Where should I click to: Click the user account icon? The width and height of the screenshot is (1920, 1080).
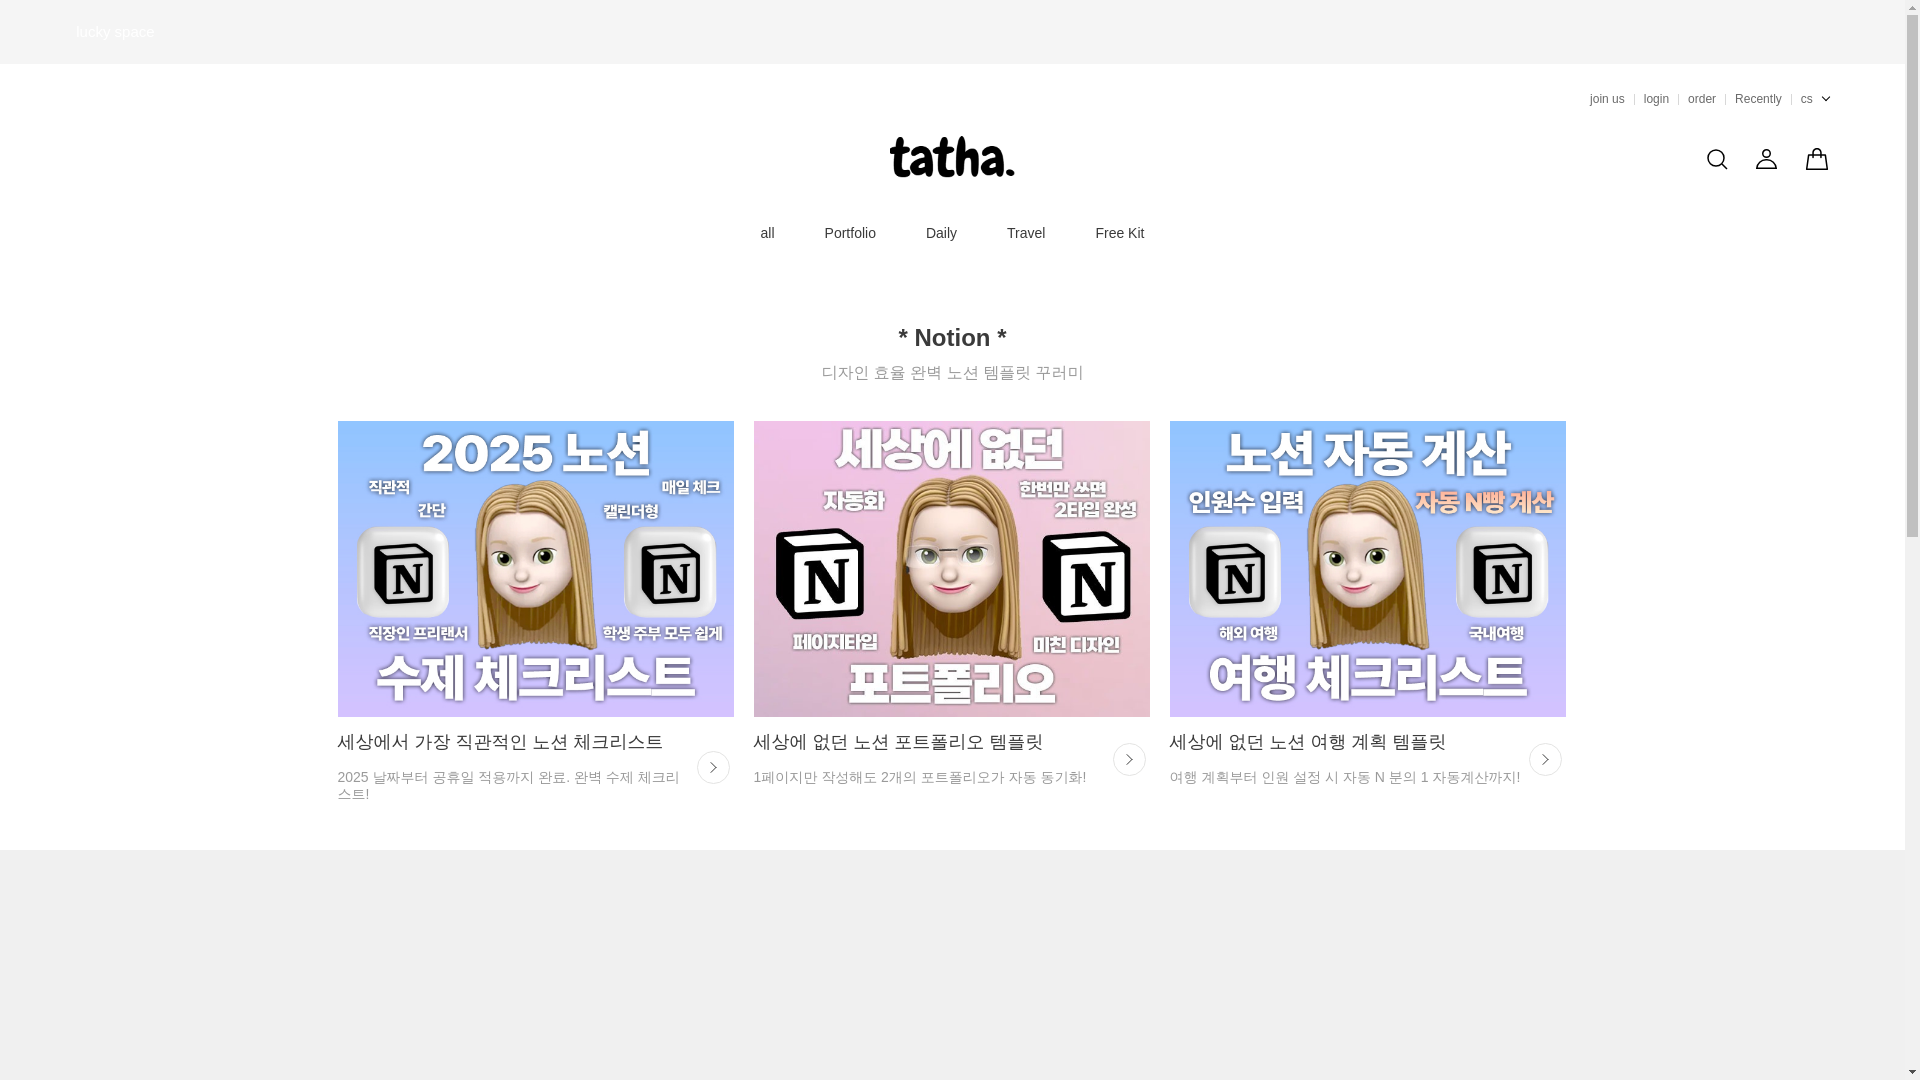pos(1766,158)
